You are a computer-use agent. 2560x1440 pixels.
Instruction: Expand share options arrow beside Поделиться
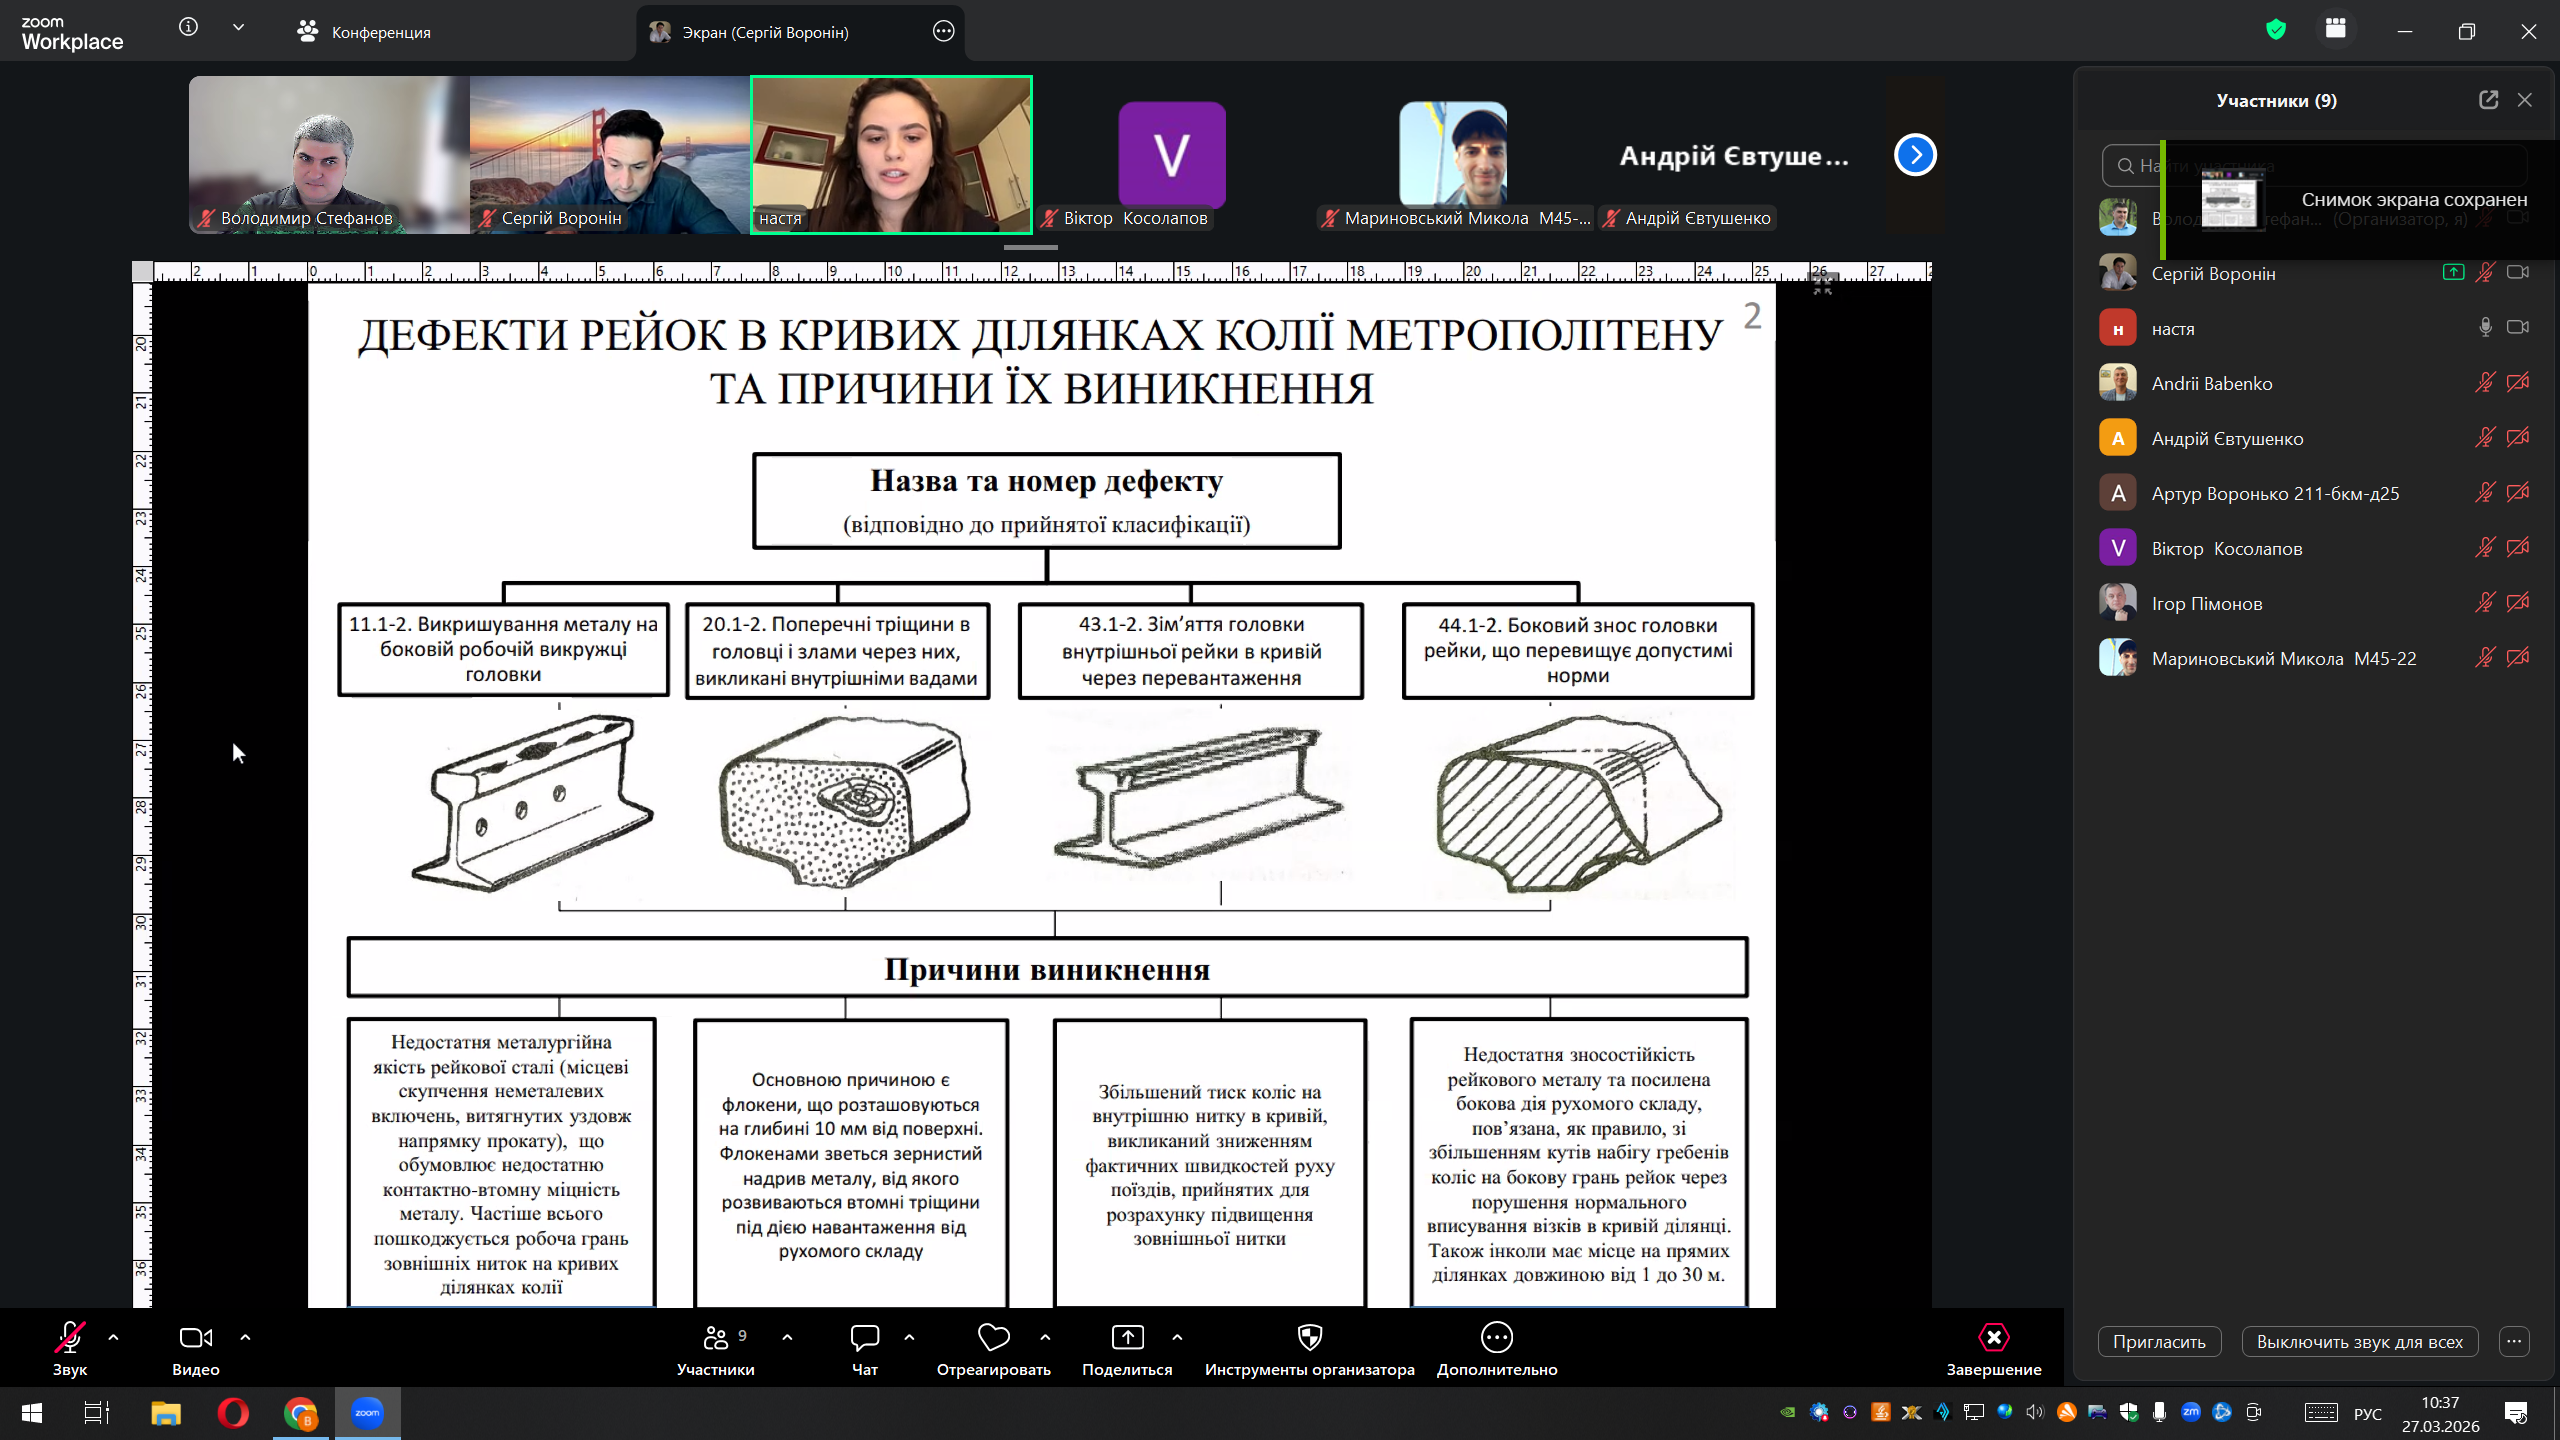tap(1177, 1337)
